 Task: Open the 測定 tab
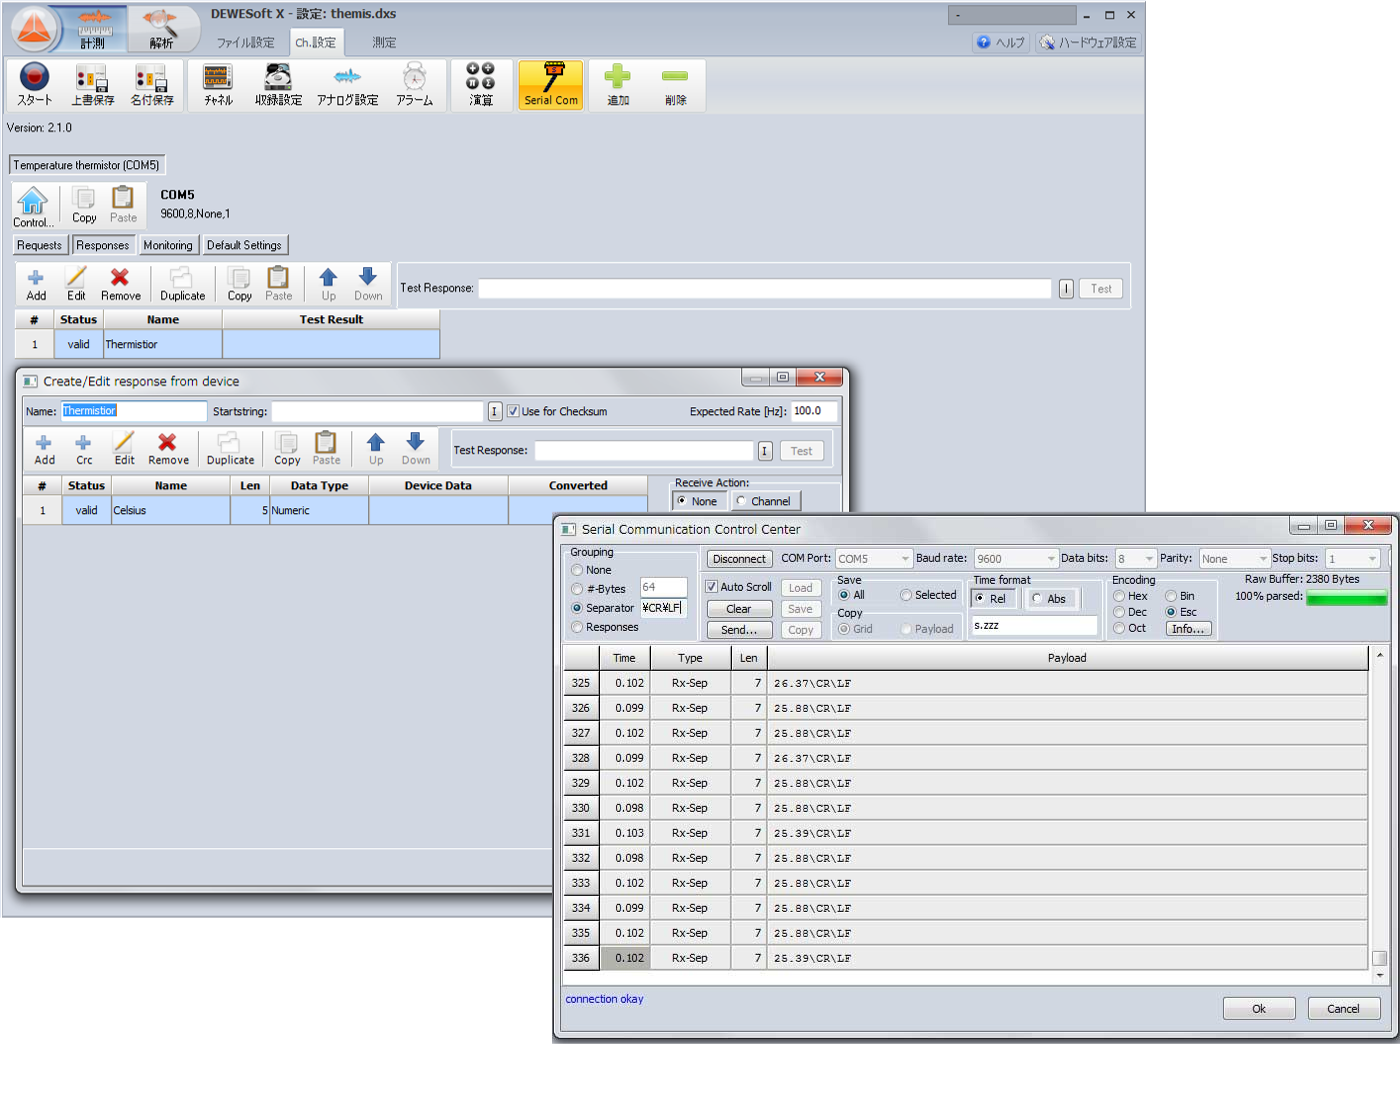(x=384, y=43)
